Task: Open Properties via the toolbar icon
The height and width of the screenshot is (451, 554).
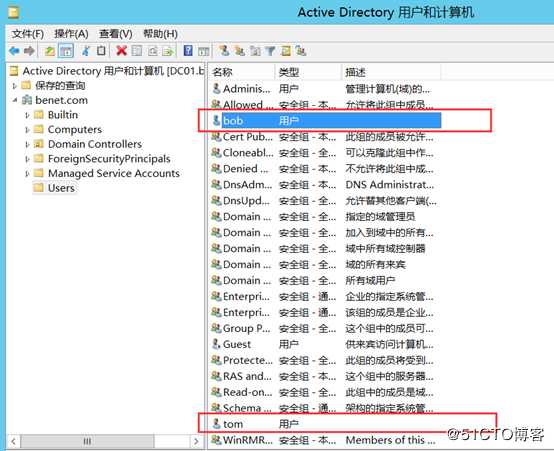Action: point(137,51)
